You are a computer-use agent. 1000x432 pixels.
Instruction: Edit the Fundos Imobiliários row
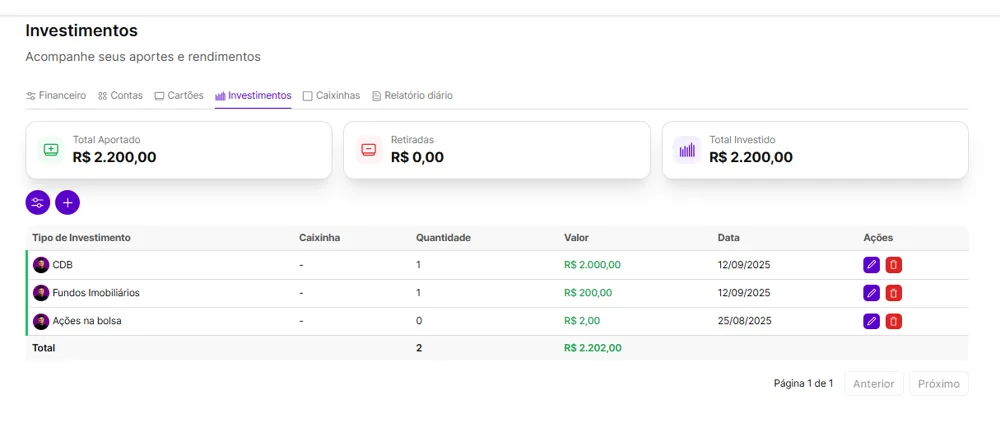click(x=871, y=293)
